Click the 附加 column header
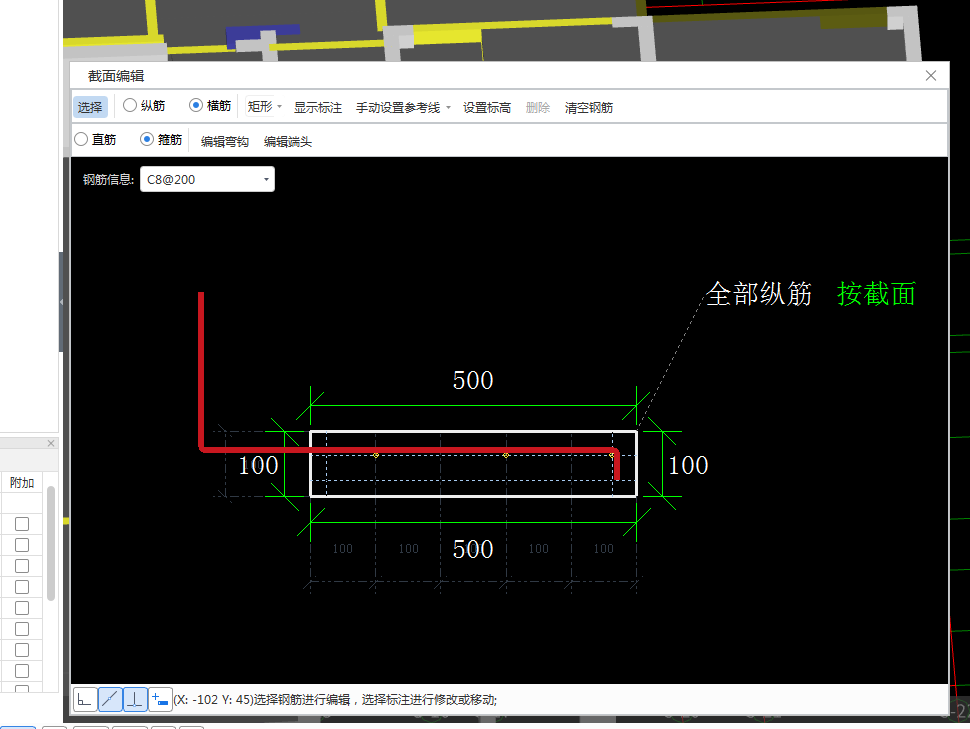The height and width of the screenshot is (729, 970). (22, 483)
